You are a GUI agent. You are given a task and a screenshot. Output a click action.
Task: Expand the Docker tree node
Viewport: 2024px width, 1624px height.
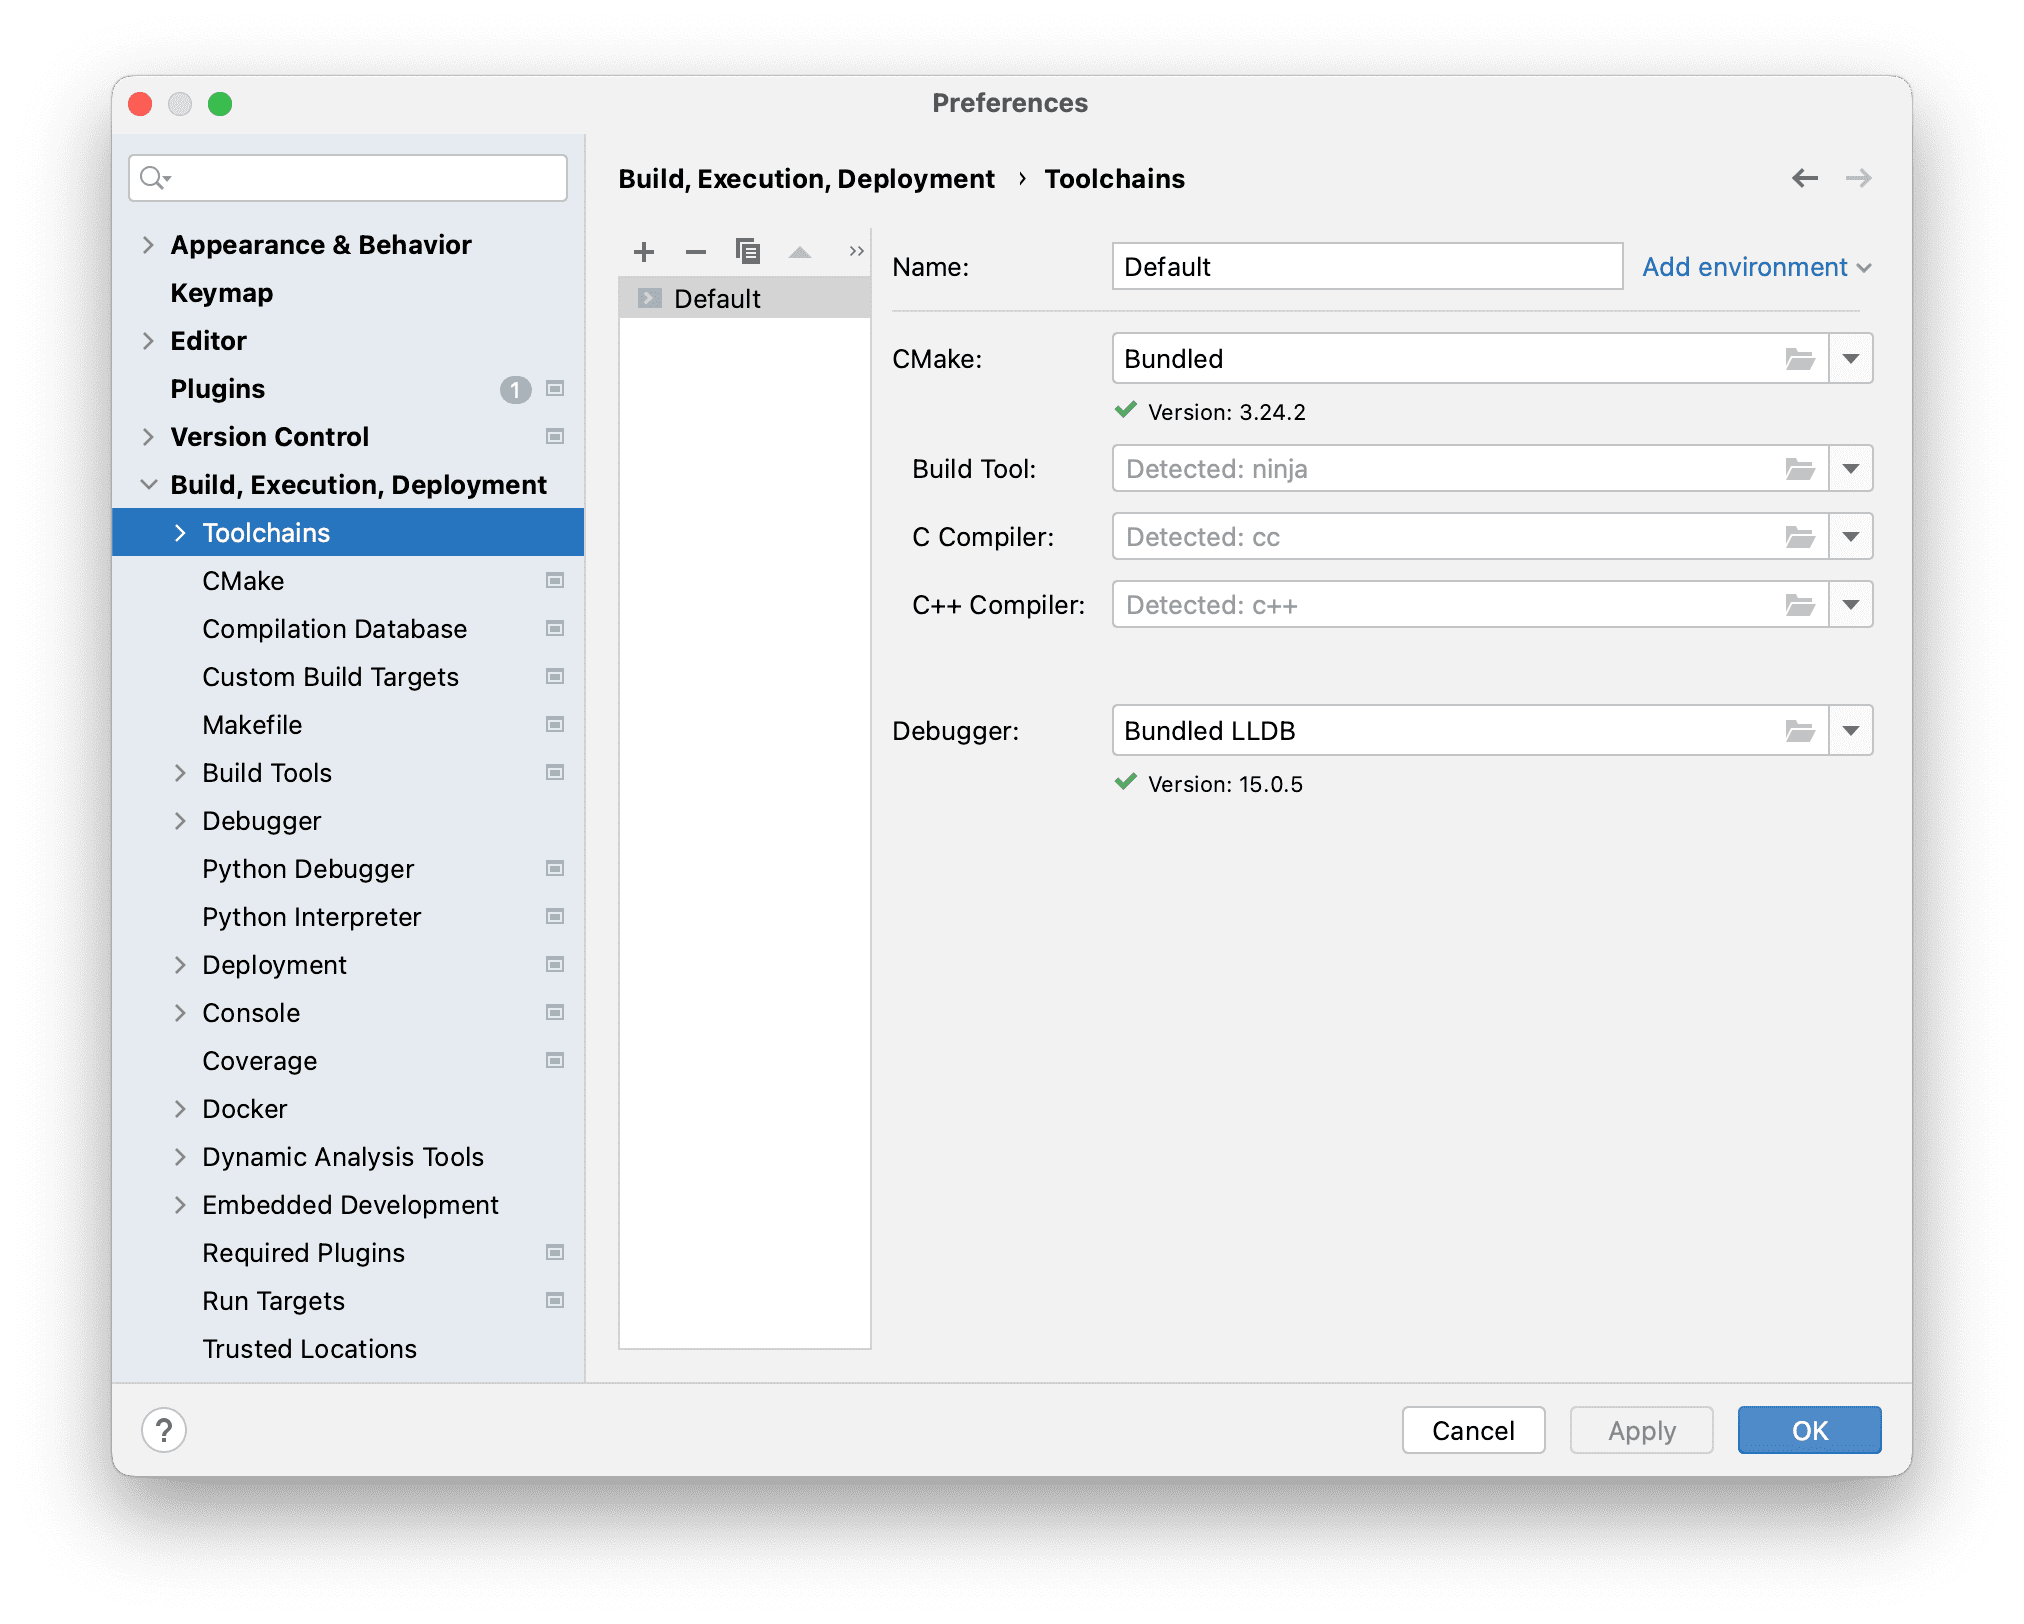click(x=180, y=1109)
